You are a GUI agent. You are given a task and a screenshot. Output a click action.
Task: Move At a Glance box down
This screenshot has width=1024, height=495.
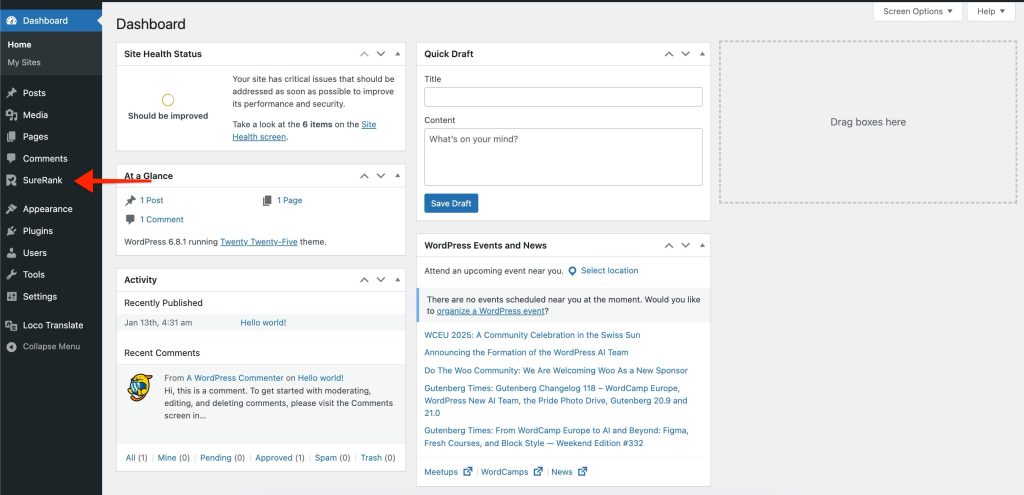[x=381, y=176]
